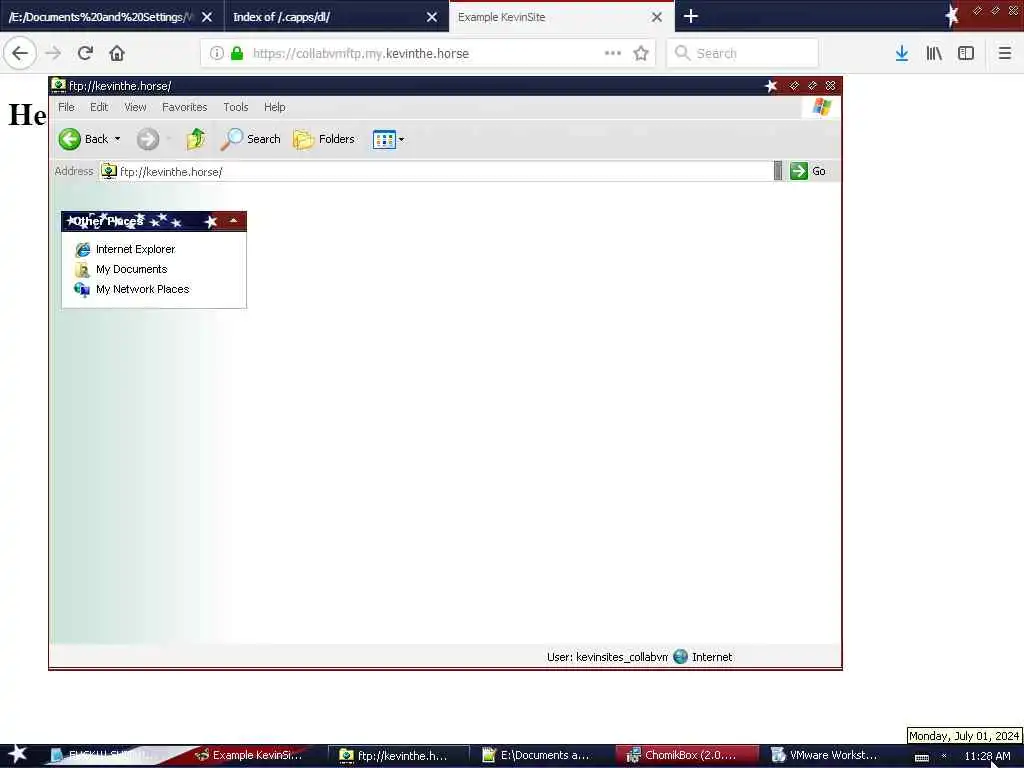Open Favorites menu in explorer

tap(184, 107)
